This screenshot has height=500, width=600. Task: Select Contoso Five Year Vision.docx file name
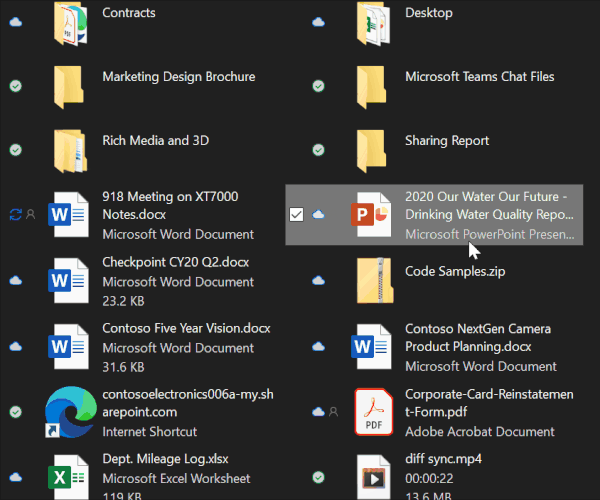click(x=186, y=328)
